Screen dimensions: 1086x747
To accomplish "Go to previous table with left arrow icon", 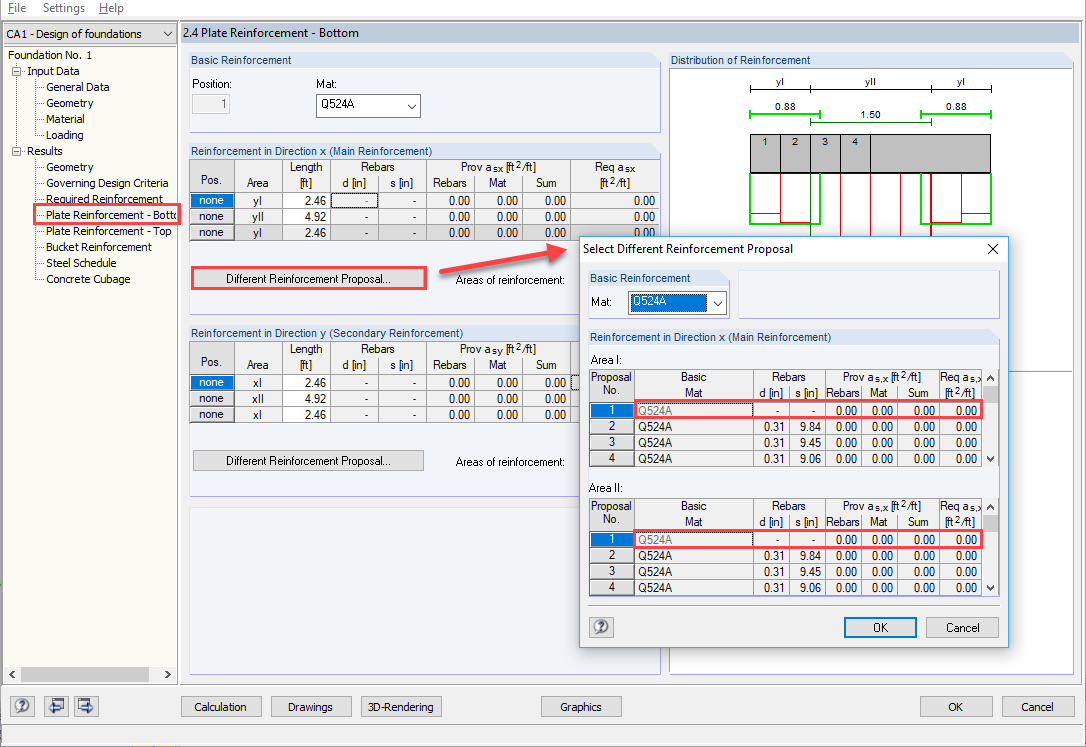I will (56, 705).
